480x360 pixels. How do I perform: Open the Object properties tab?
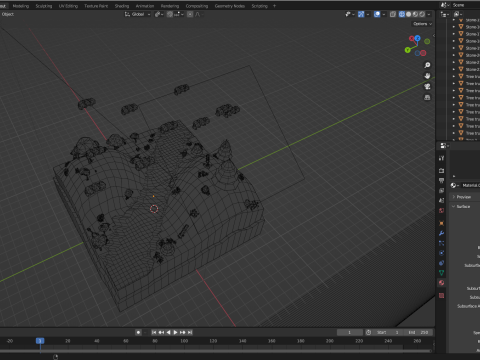click(x=441, y=223)
